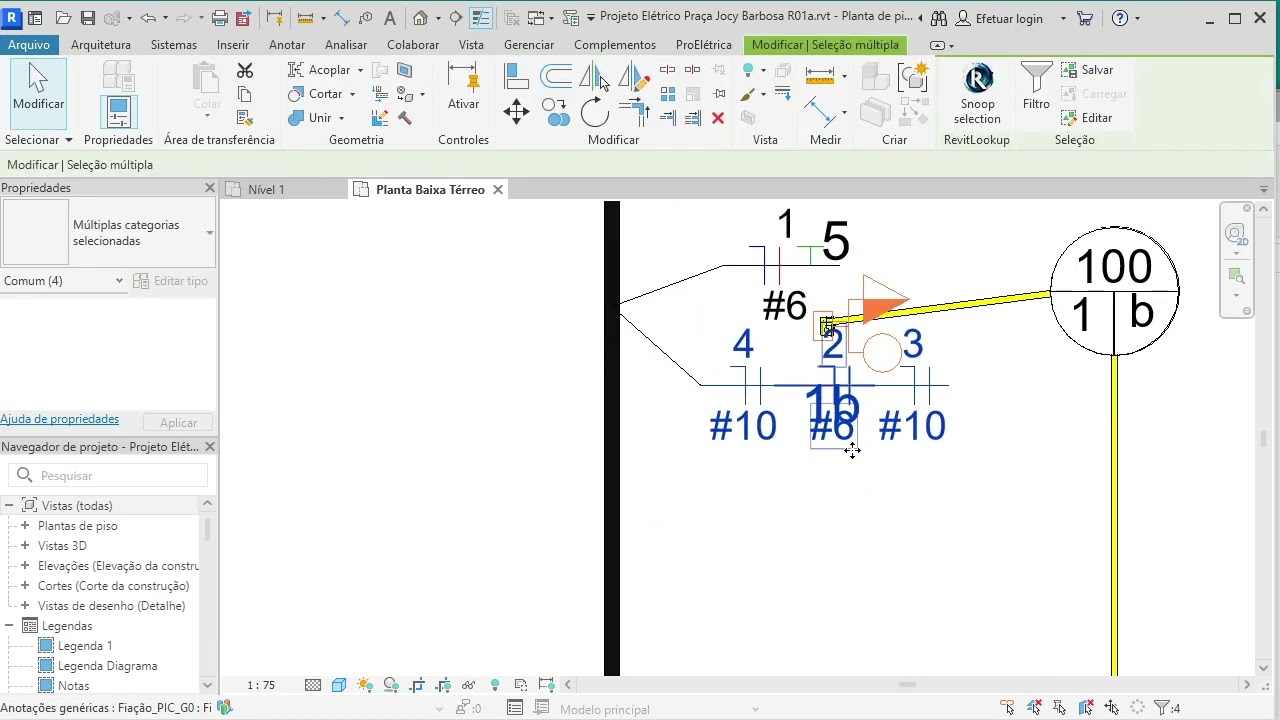1280x720 pixels.
Task: Select the Align tool icon
Action: [516, 75]
